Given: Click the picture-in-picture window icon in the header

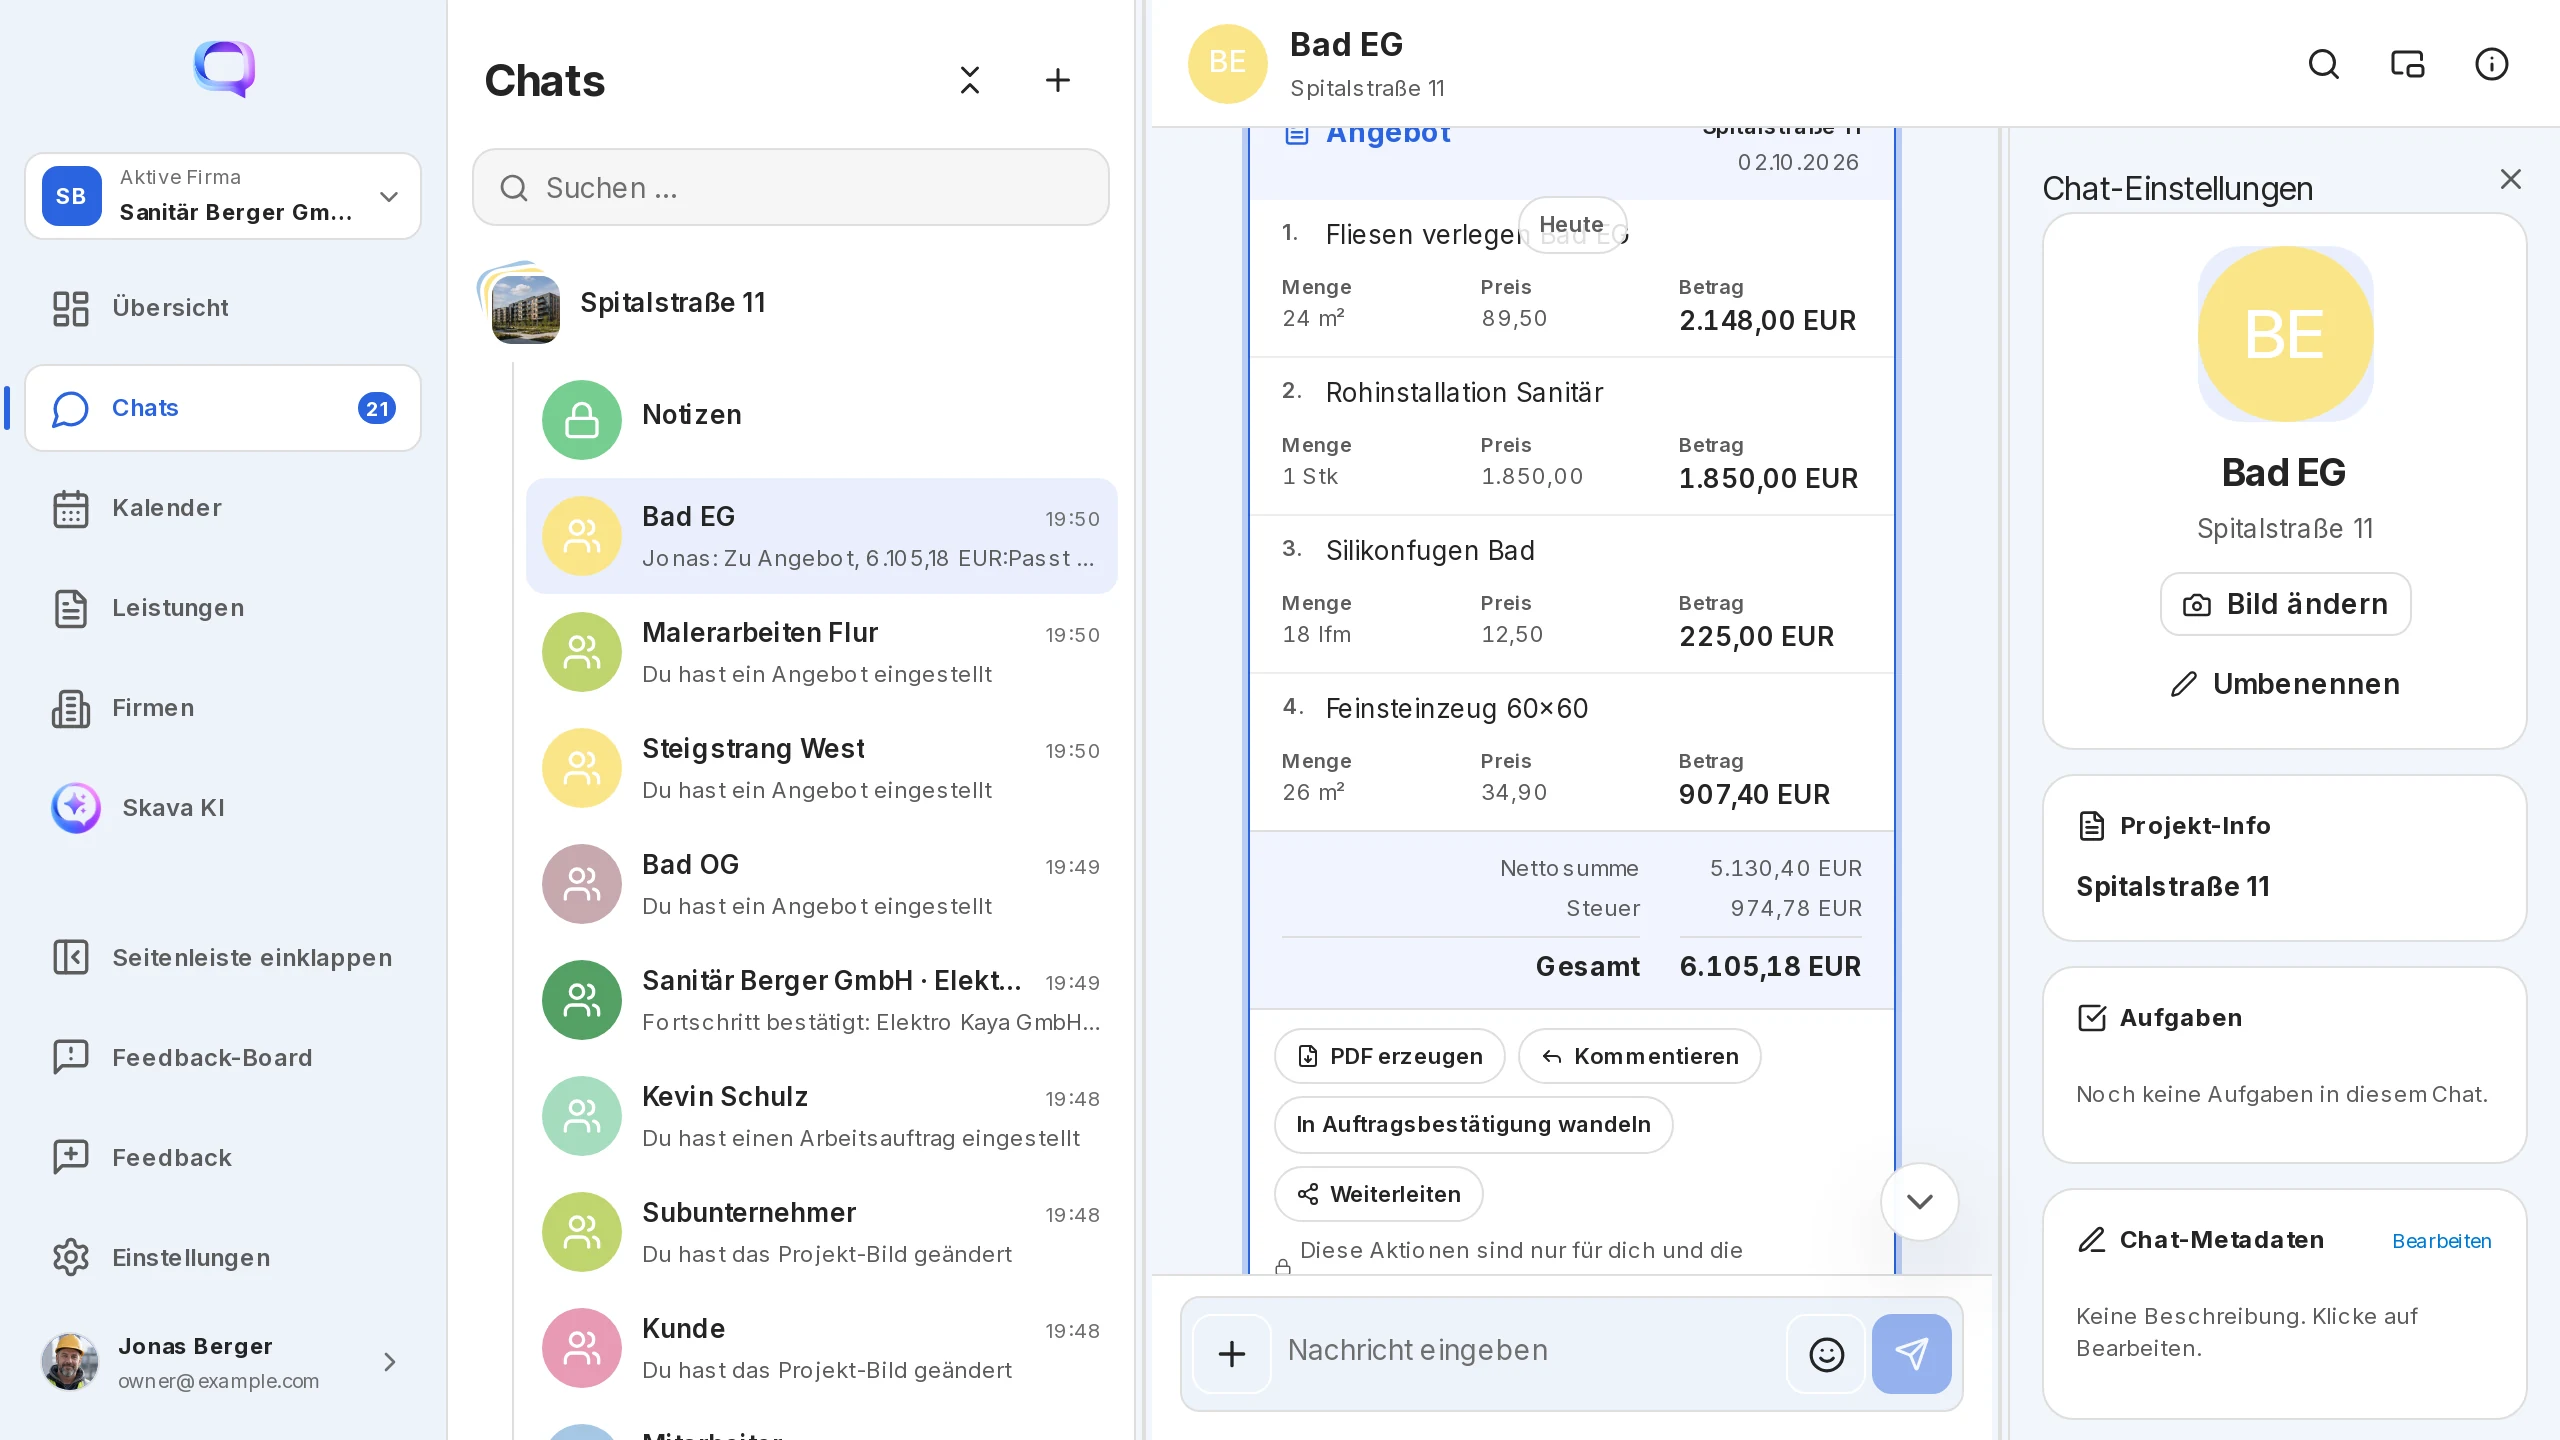Looking at the screenshot, I should pyautogui.click(x=2407, y=64).
